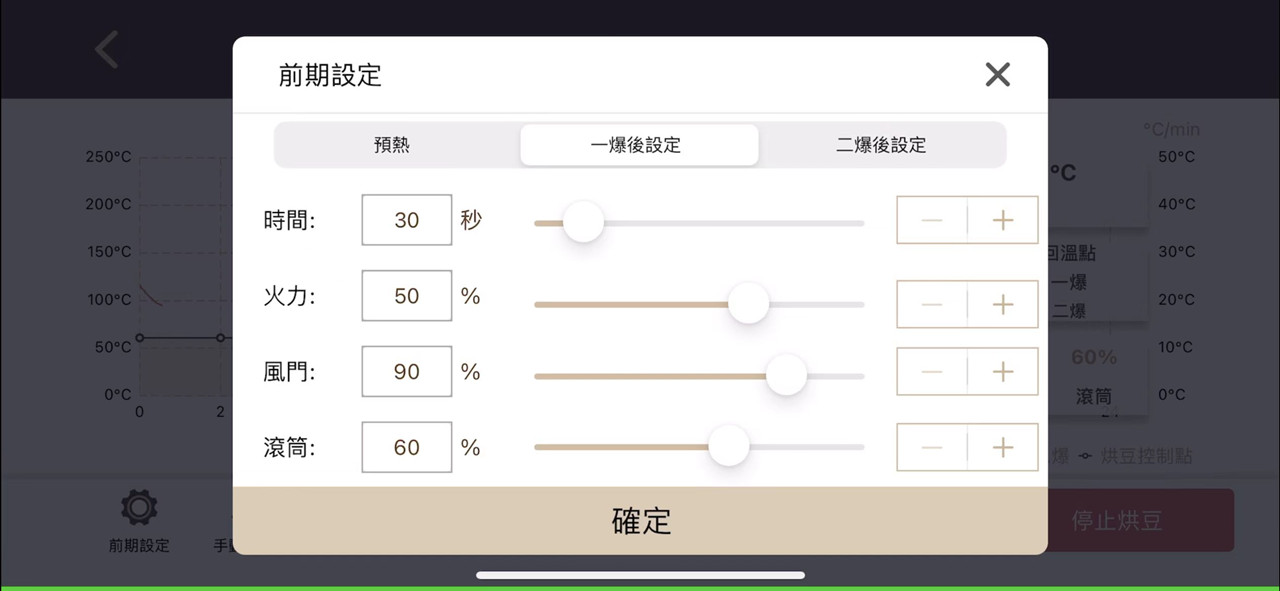Decrease 火力 with the minus button
Viewport: 1280px width, 591px height.
pyautogui.click(x=932, y=304)
